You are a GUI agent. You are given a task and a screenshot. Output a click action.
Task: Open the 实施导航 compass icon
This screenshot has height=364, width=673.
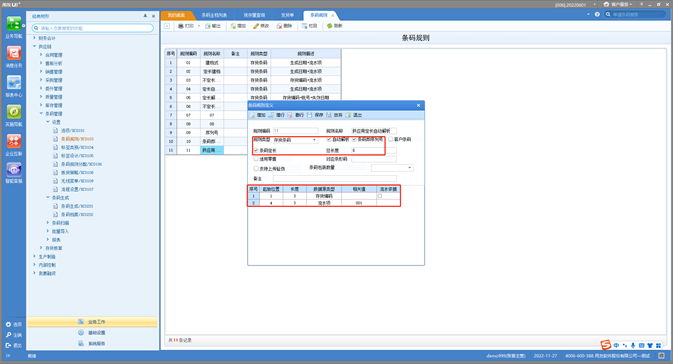click(x=14, y=112)
